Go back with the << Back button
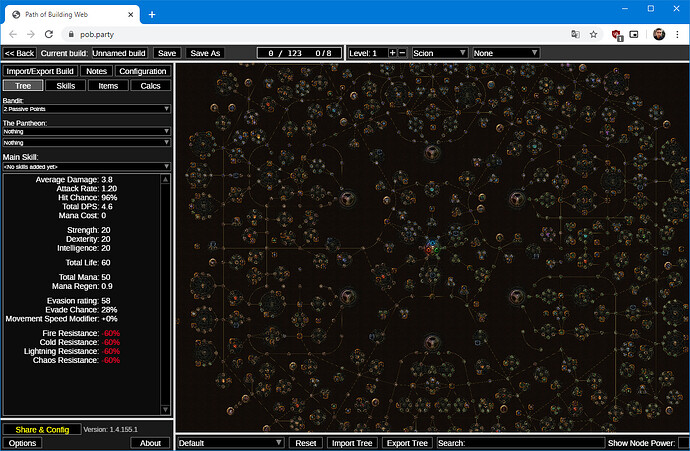The height and width of the screenshot is (451, 690). coord(19,53)
